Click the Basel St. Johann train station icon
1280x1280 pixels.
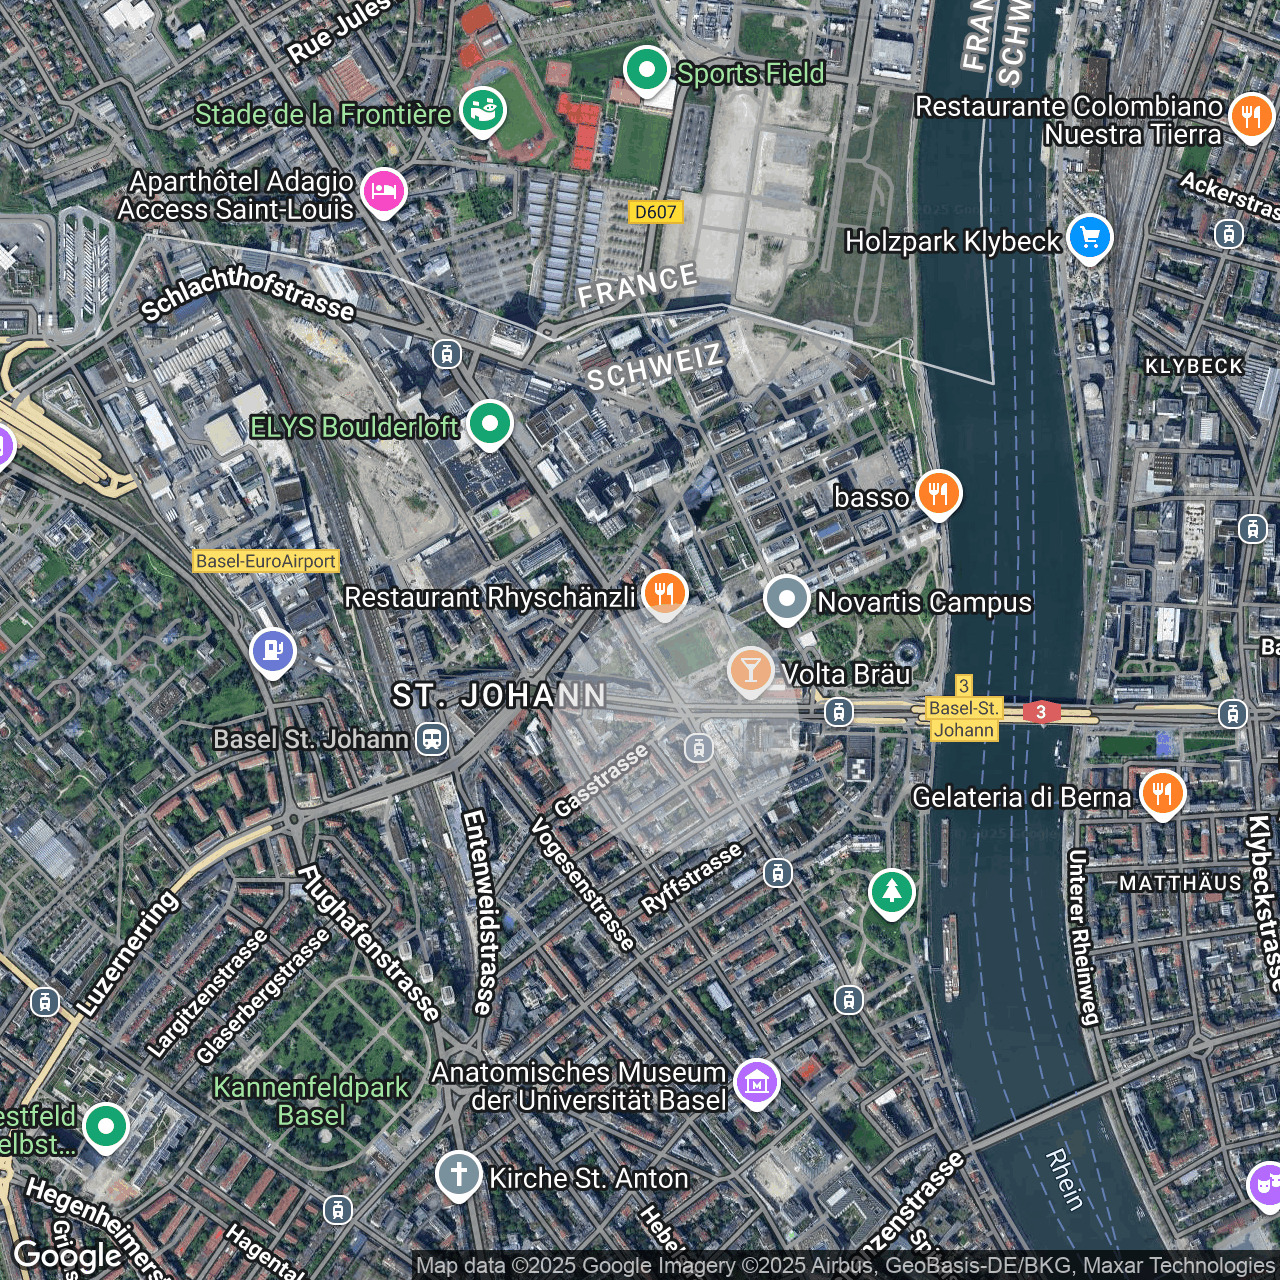[432, 739]
